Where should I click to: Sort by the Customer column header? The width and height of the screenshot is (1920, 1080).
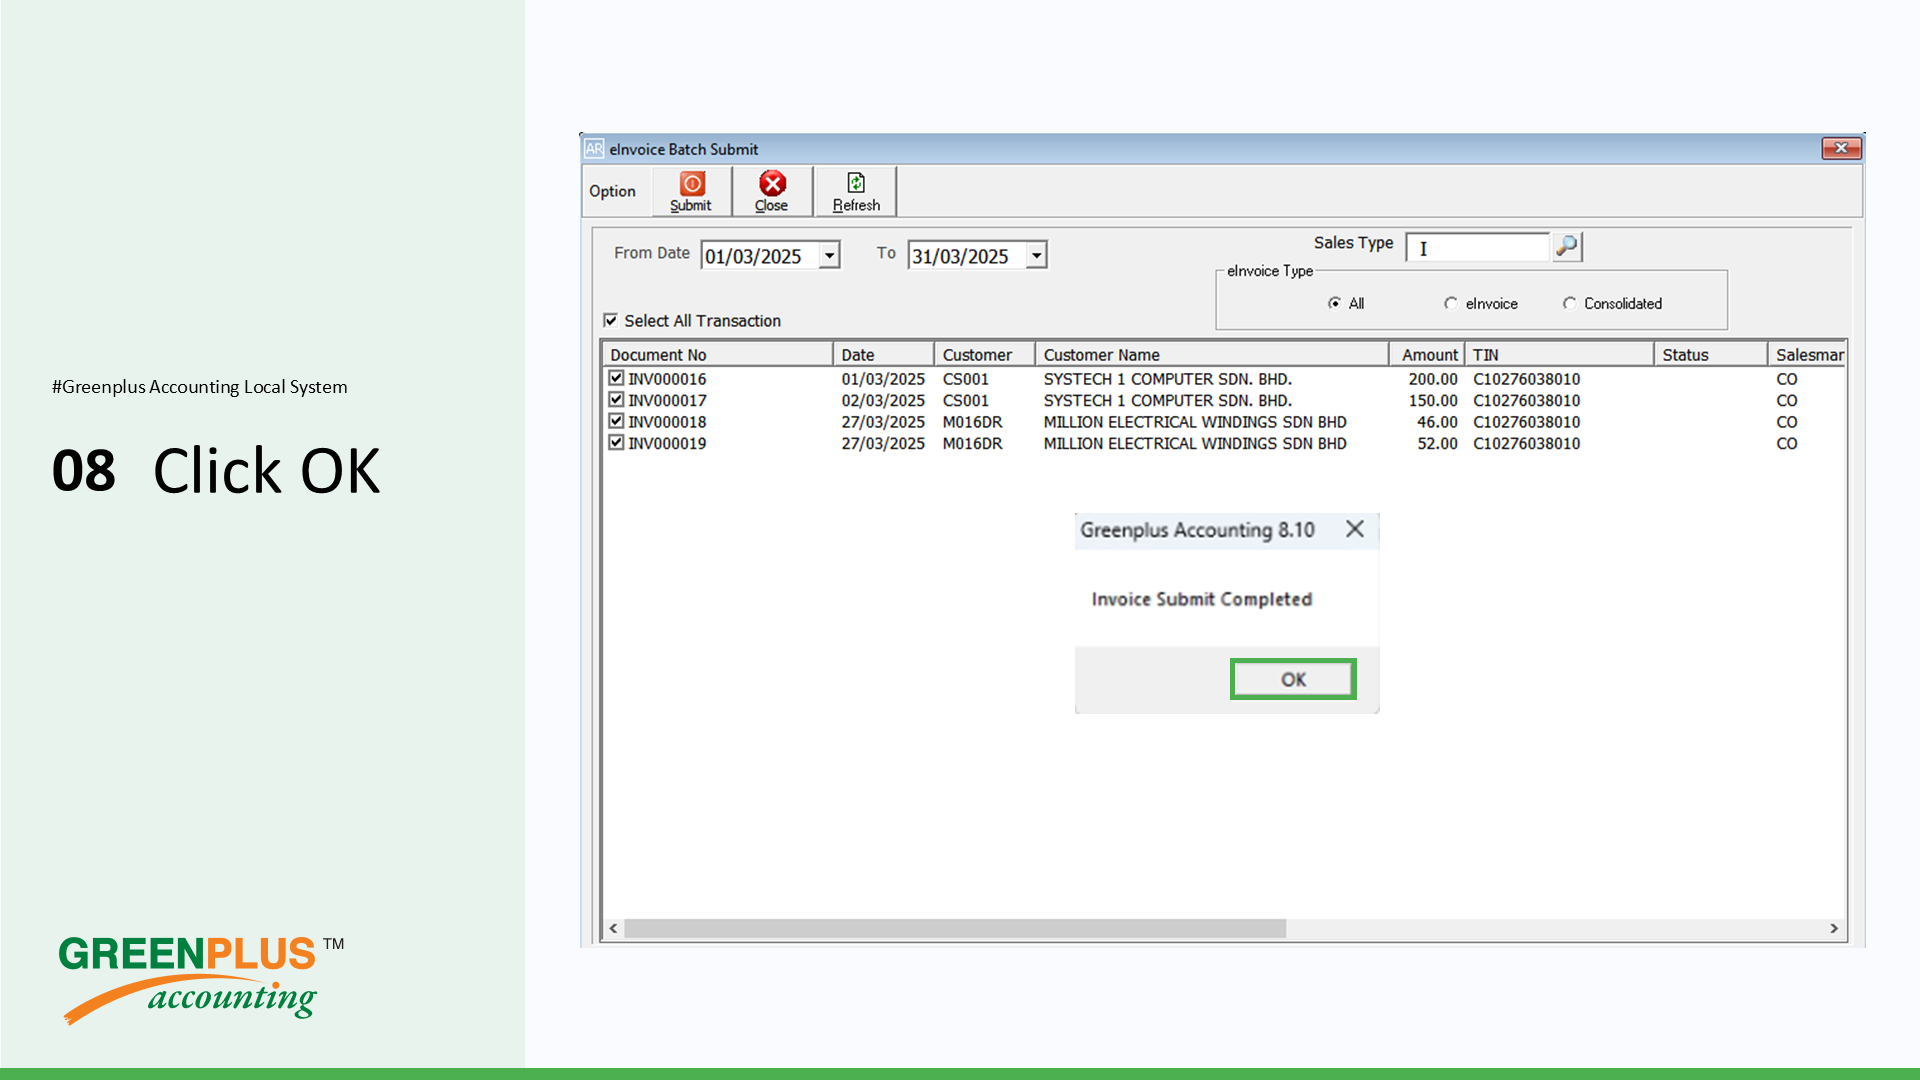(984, 355)
